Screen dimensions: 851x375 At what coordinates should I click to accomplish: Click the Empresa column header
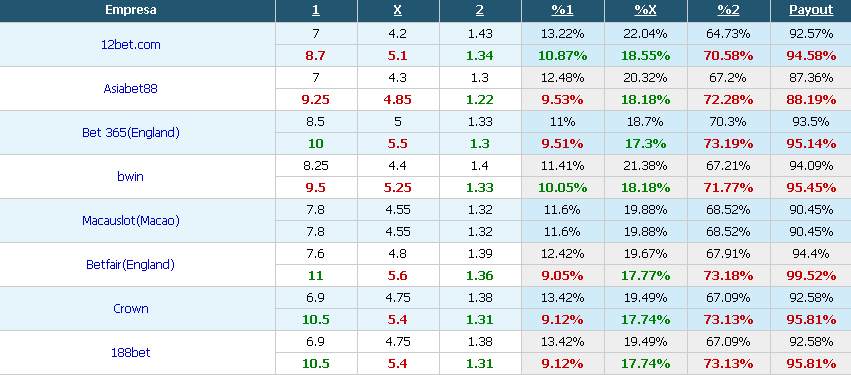[x=131, y=10]
